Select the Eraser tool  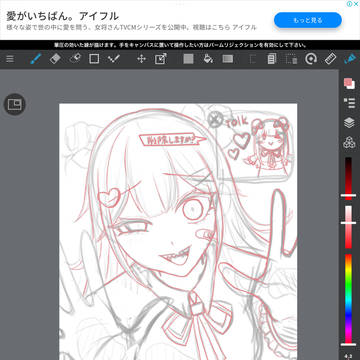point(55,59)
